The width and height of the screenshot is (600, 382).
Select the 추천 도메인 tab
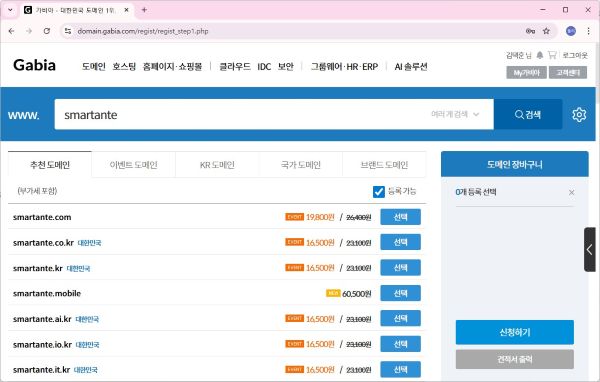pyautogui.click(x=50, y=165)
